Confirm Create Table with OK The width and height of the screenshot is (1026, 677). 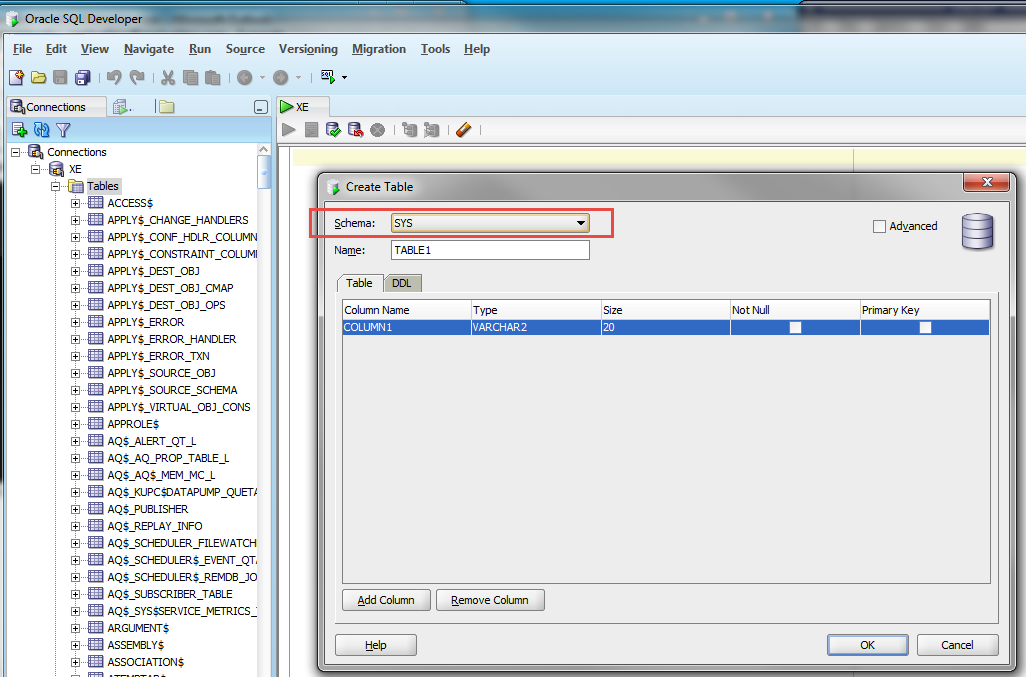click(868, 645)
